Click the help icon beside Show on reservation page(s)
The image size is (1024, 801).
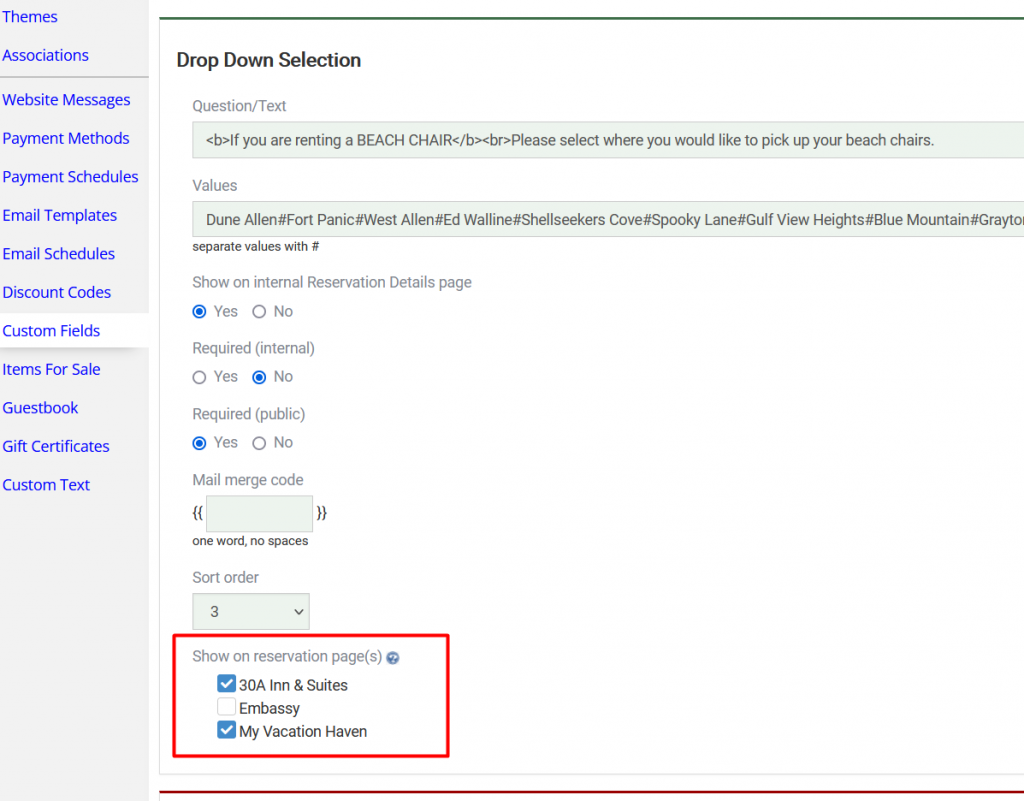tap(393, 658)
